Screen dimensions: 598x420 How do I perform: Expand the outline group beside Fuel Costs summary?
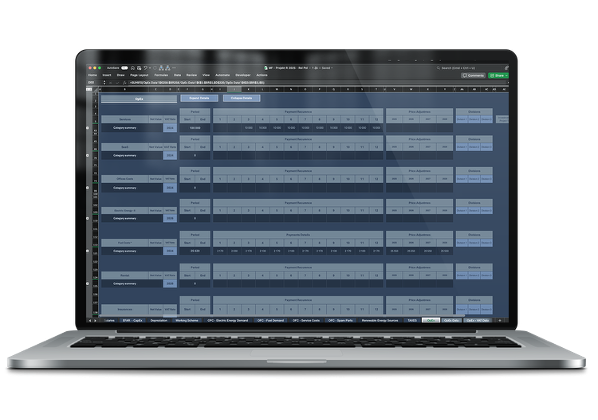coord(88,251)
